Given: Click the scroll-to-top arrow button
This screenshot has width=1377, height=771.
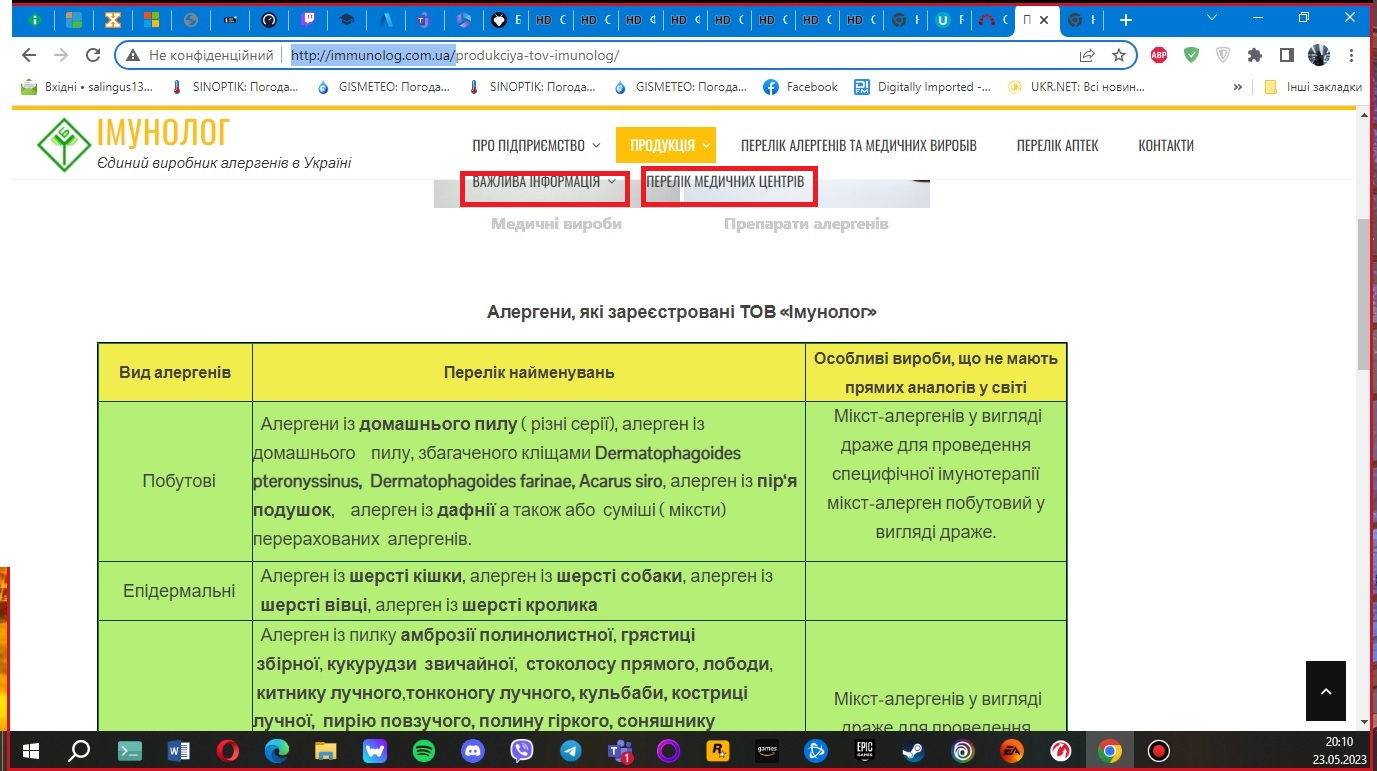Looking at the screenshot, I should pos(1326,691).
